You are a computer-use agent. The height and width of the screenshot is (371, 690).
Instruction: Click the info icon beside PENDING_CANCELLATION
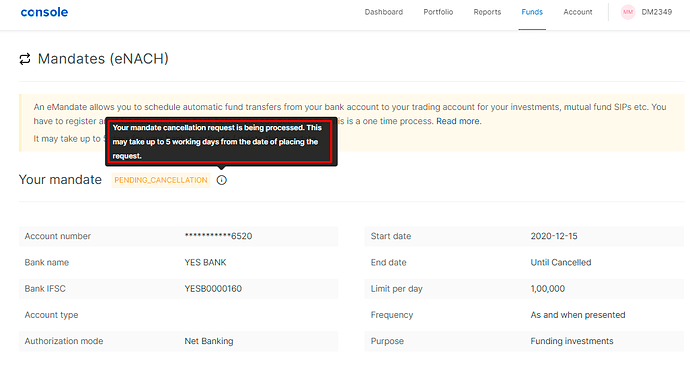(x=221, y=180)
